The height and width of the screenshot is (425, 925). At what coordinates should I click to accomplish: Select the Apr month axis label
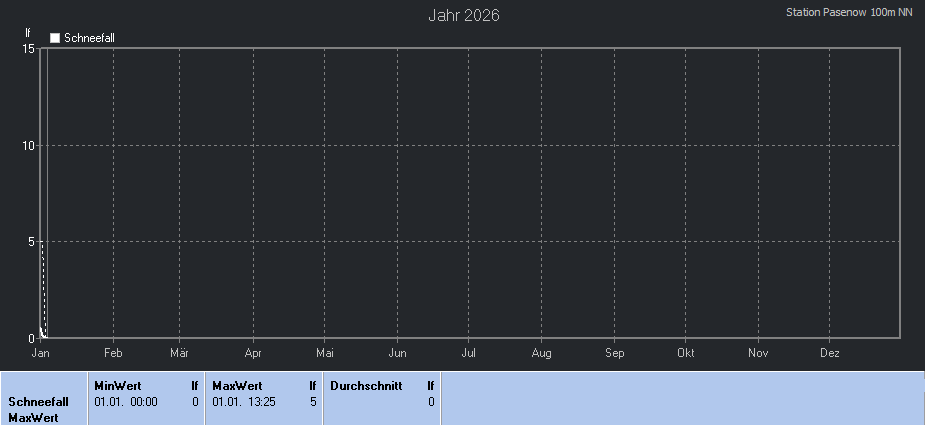click(x=253, y=353)
